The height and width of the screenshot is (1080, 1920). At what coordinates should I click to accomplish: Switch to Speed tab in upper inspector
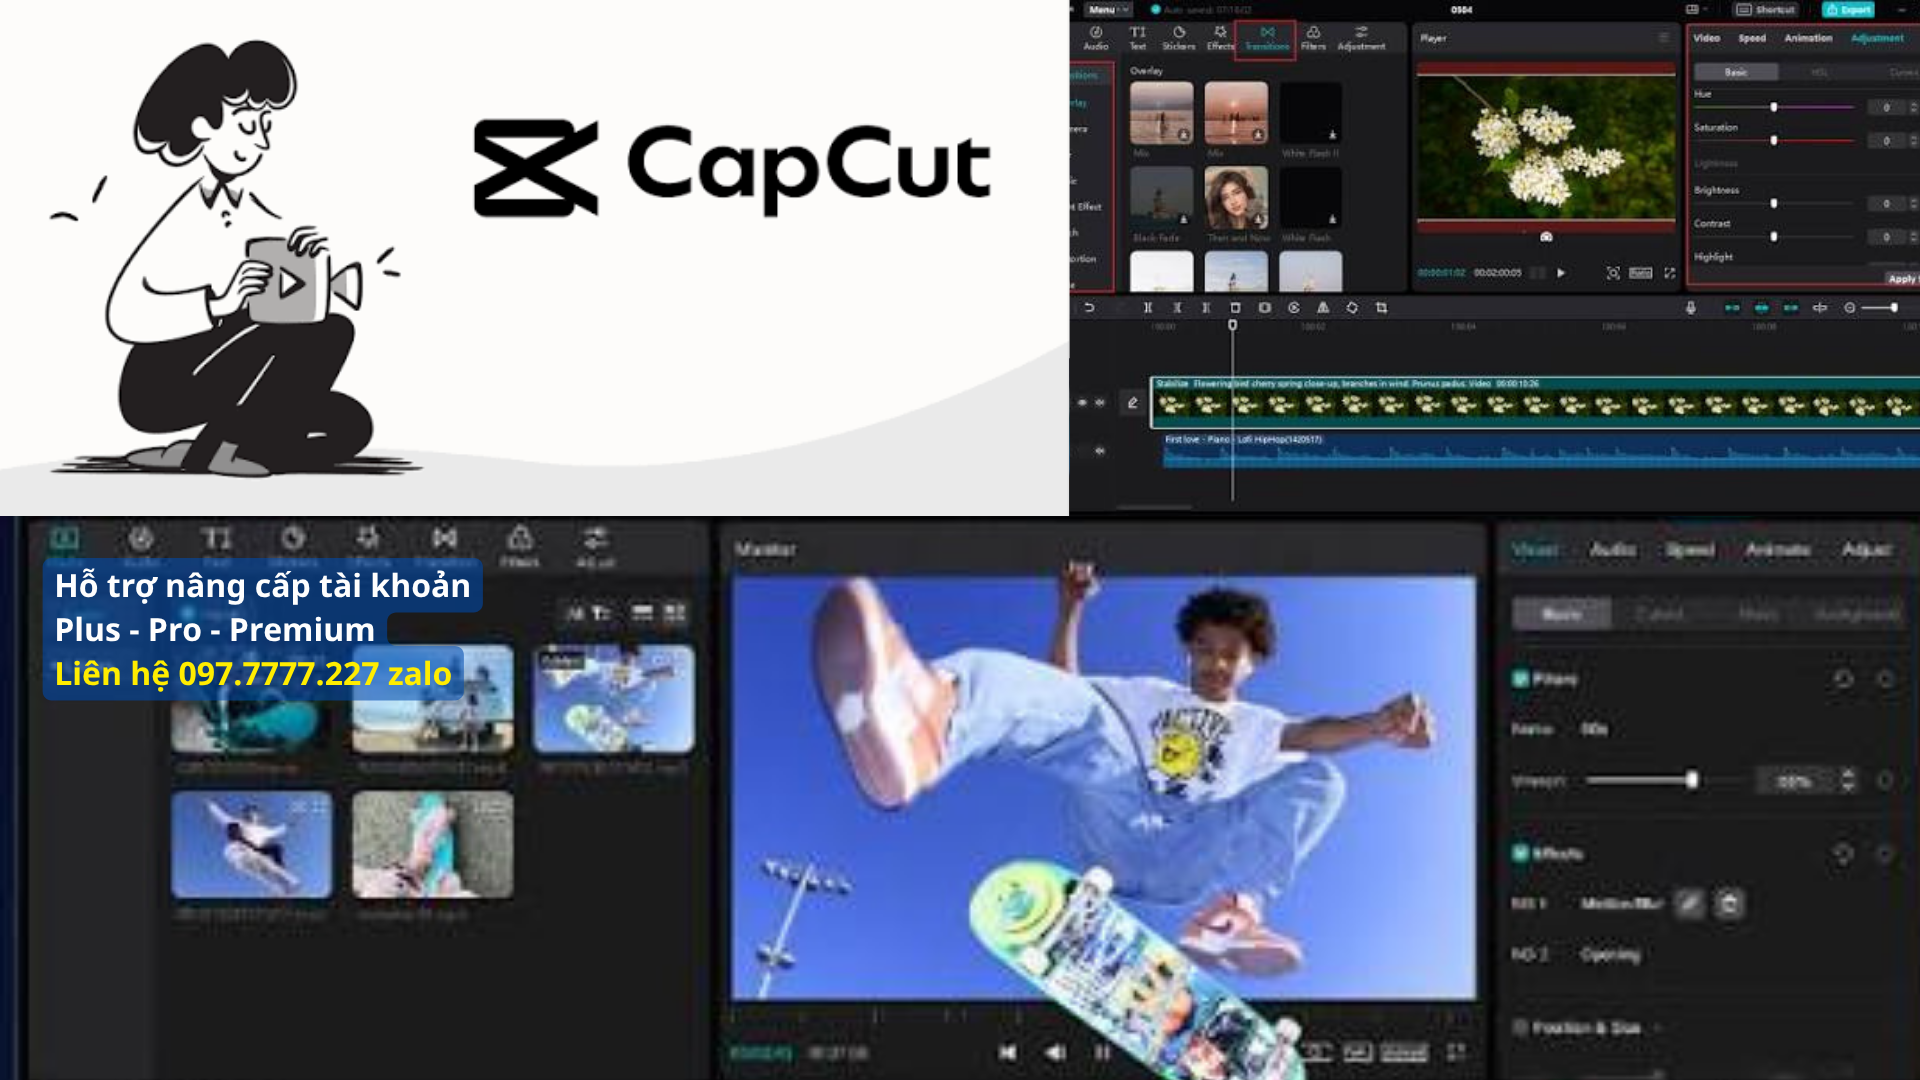click(x=1752, y=38)
